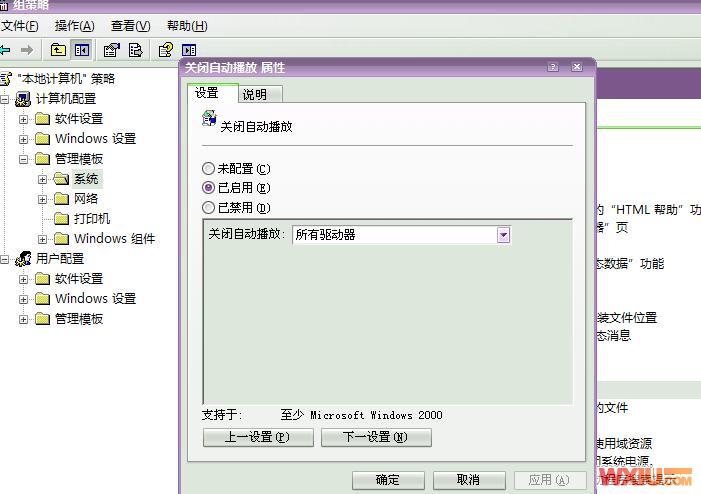The width and height of the screenshot is (701, 494).
Task: Click the Help question mark toolbar icon
Action: coord(166,49)
